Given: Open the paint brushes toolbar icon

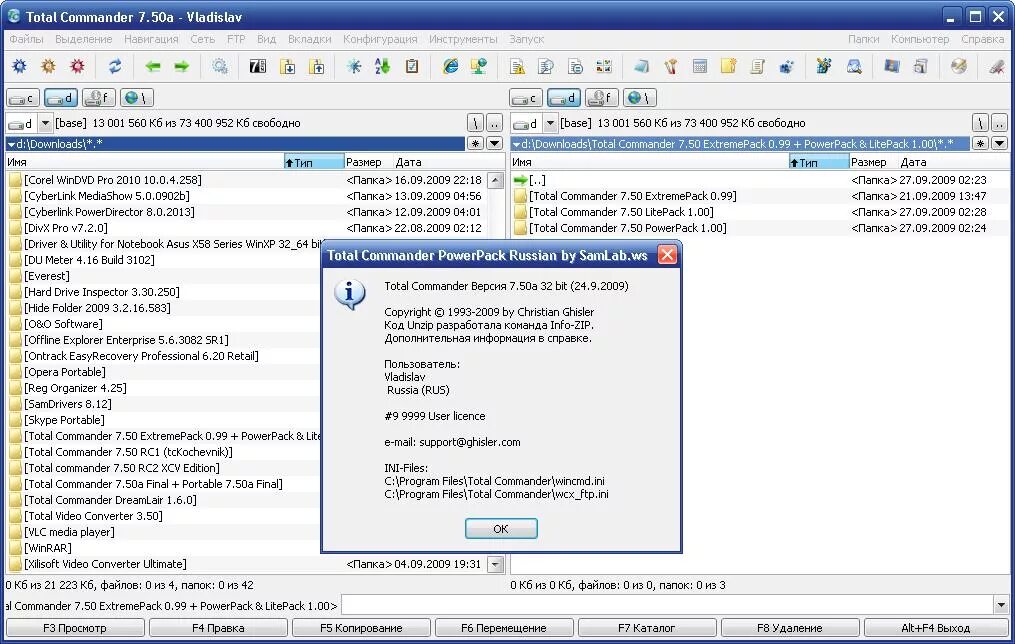Looking at the screenshot, I should 671,66.
